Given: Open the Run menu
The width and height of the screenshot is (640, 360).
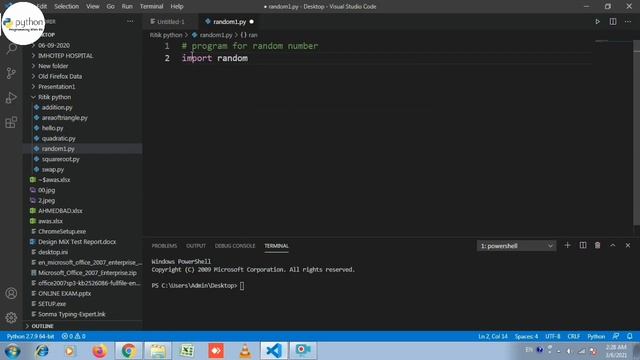Looking at the screenshot, I should [x=127, y=7].
